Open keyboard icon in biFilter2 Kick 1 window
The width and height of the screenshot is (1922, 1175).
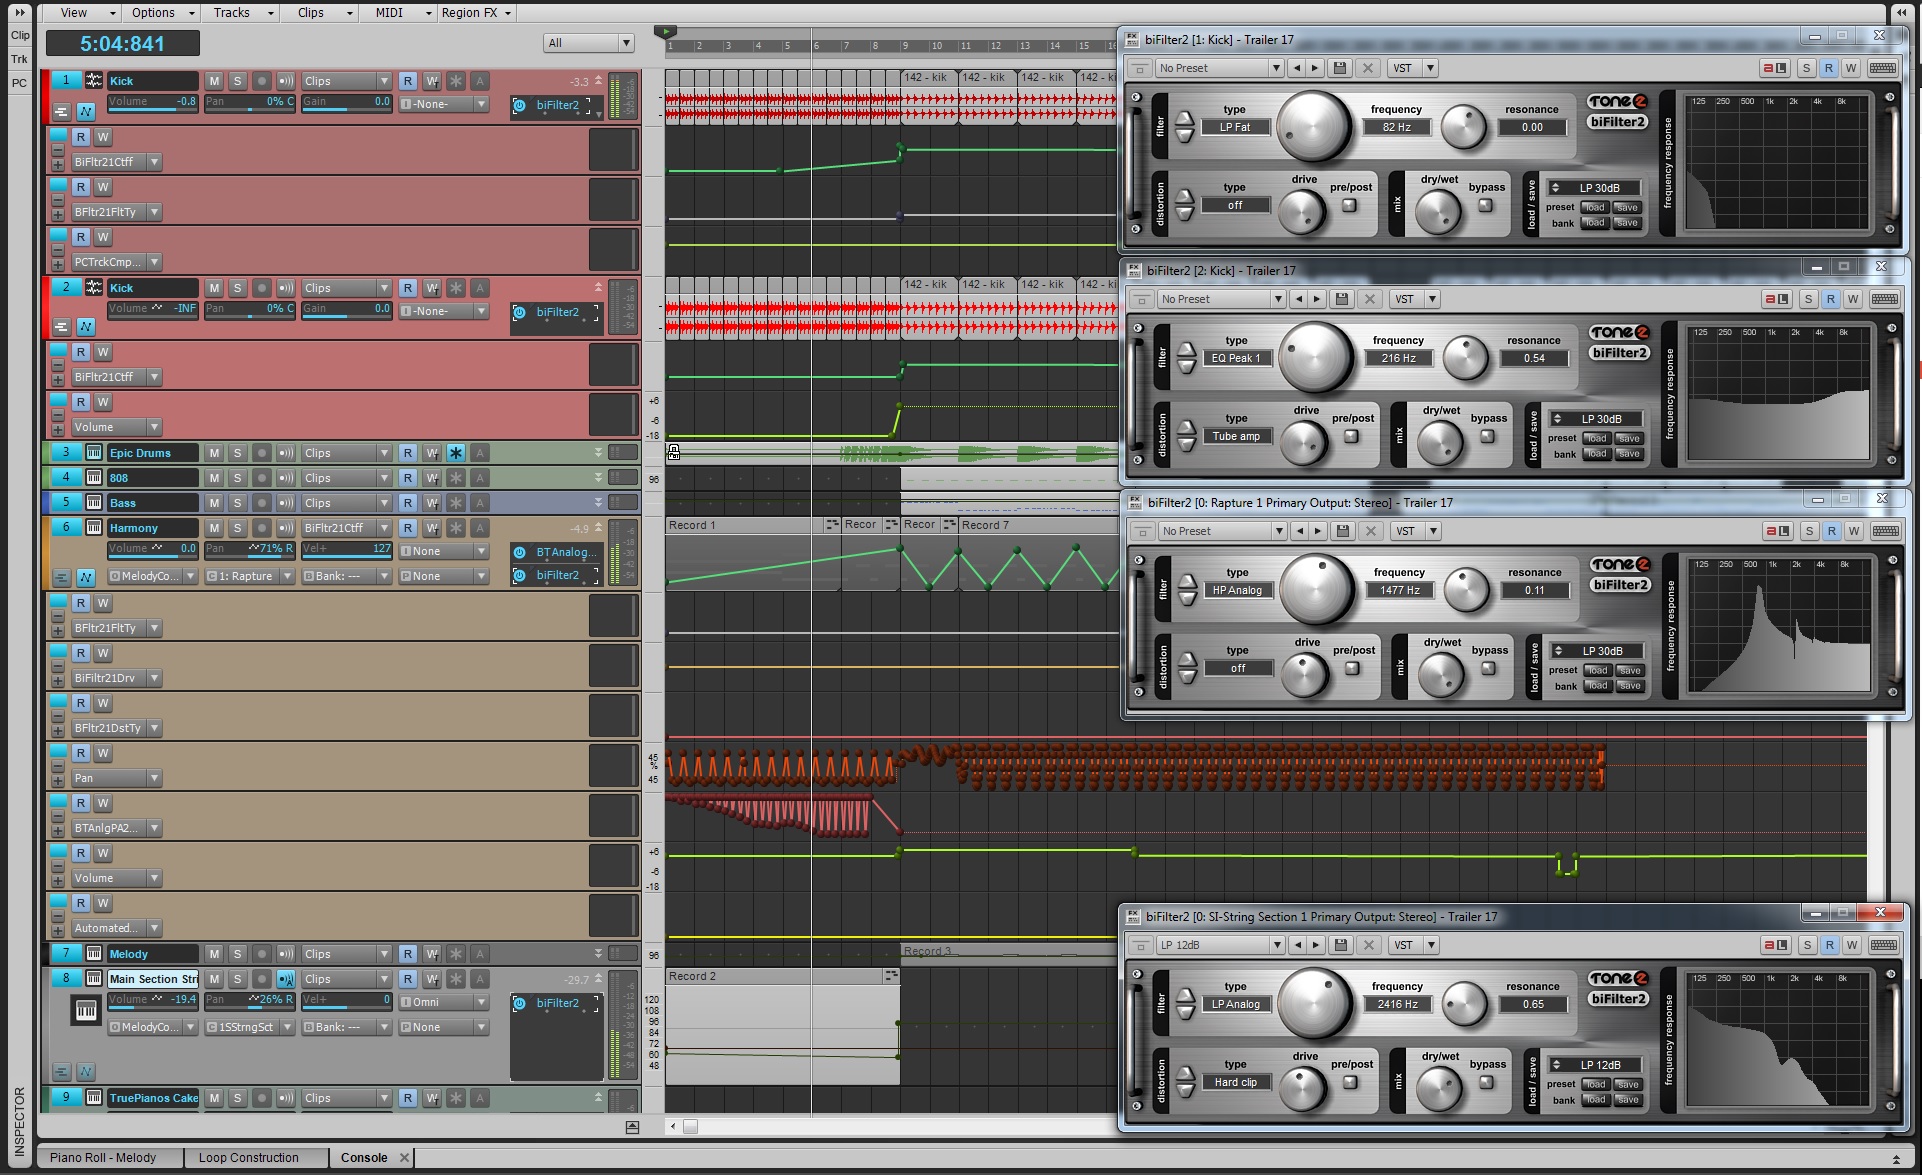point(1882,68)
